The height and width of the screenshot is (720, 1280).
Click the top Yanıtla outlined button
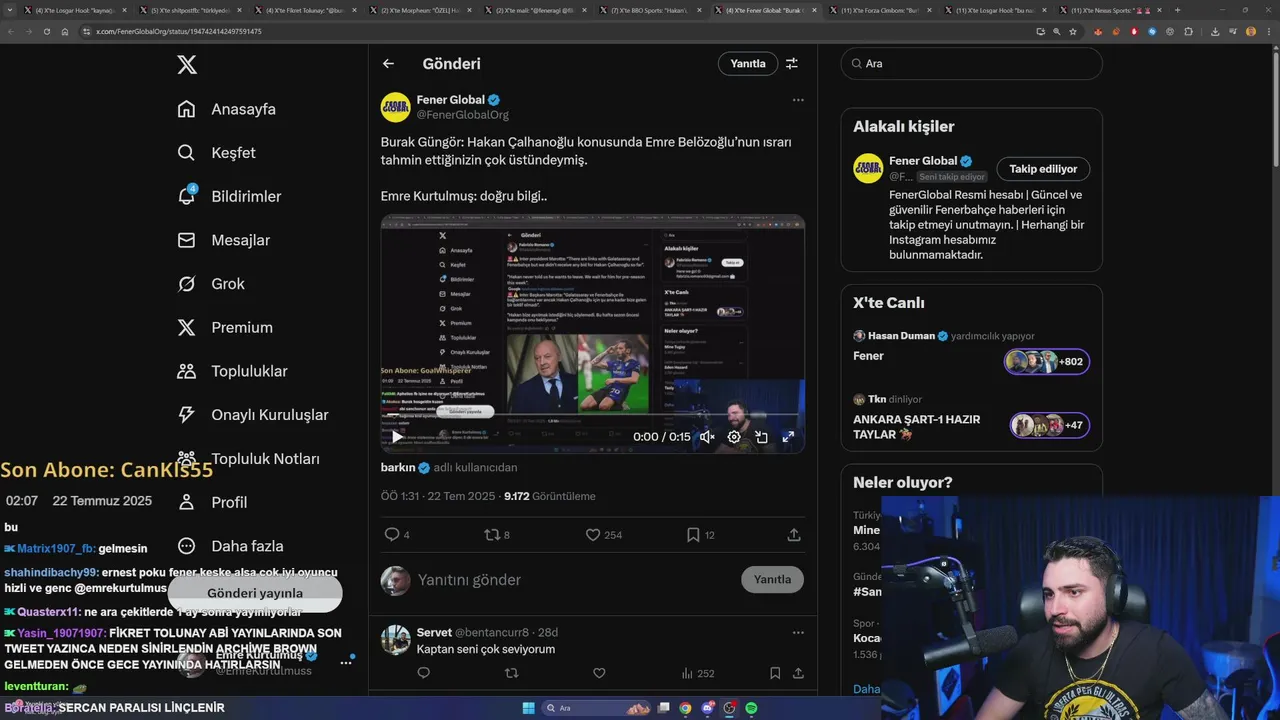747,63
